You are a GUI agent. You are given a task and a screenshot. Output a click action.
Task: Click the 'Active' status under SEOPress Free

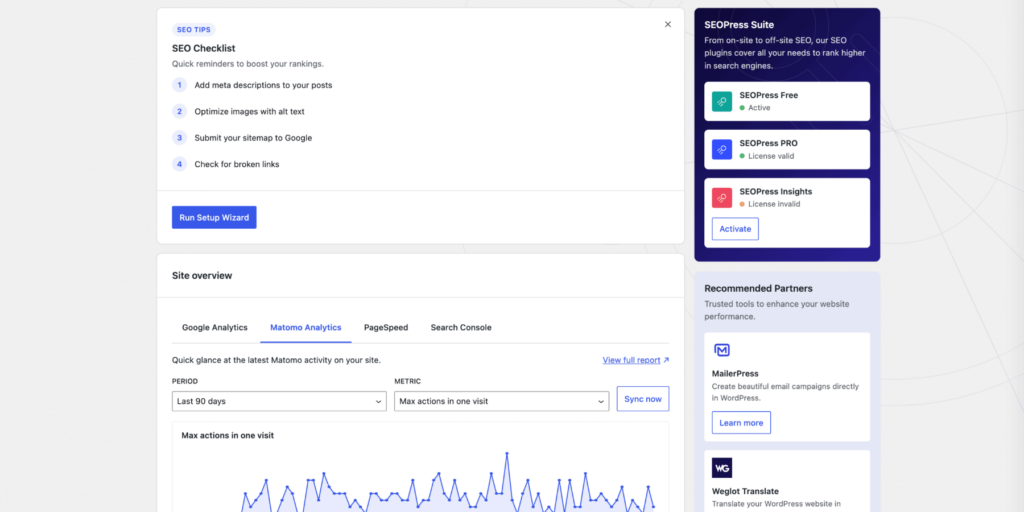pyautogui.click(x=760, y=108)
